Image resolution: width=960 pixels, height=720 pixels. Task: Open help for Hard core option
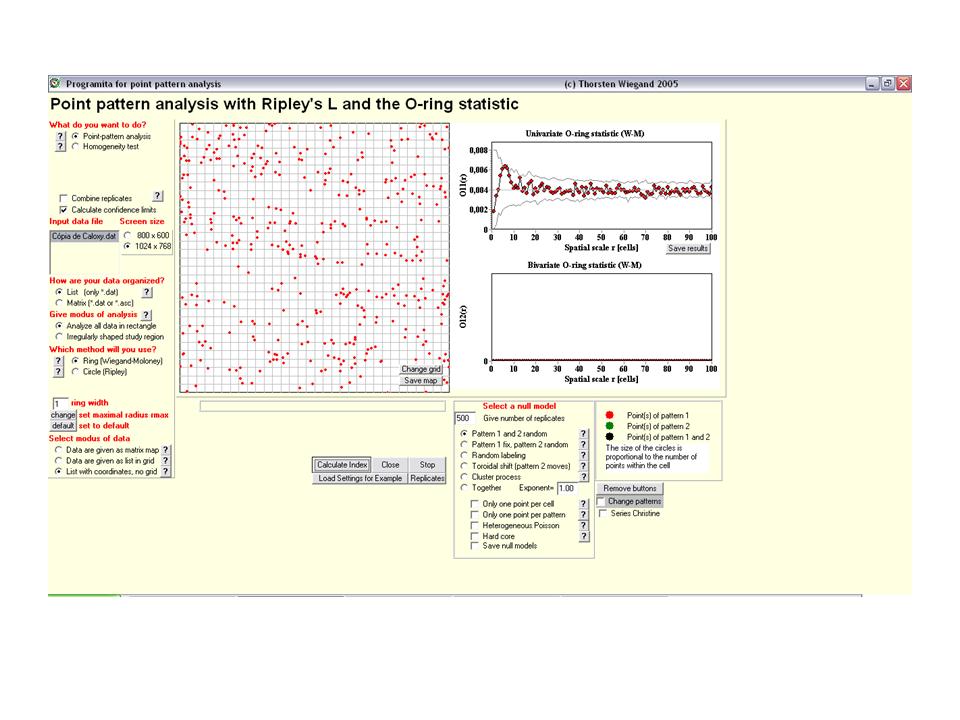tap(583, 536)
